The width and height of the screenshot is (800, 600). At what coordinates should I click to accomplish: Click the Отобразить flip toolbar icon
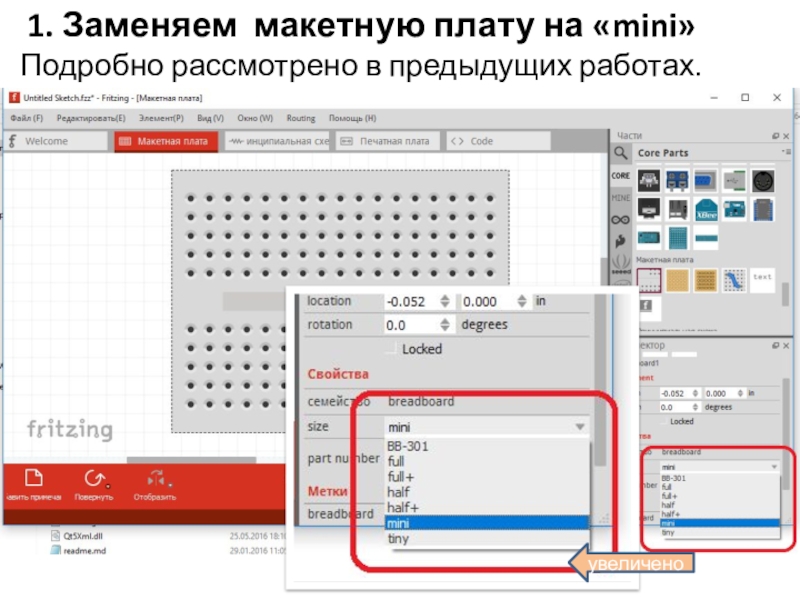[x=155, y=478]
